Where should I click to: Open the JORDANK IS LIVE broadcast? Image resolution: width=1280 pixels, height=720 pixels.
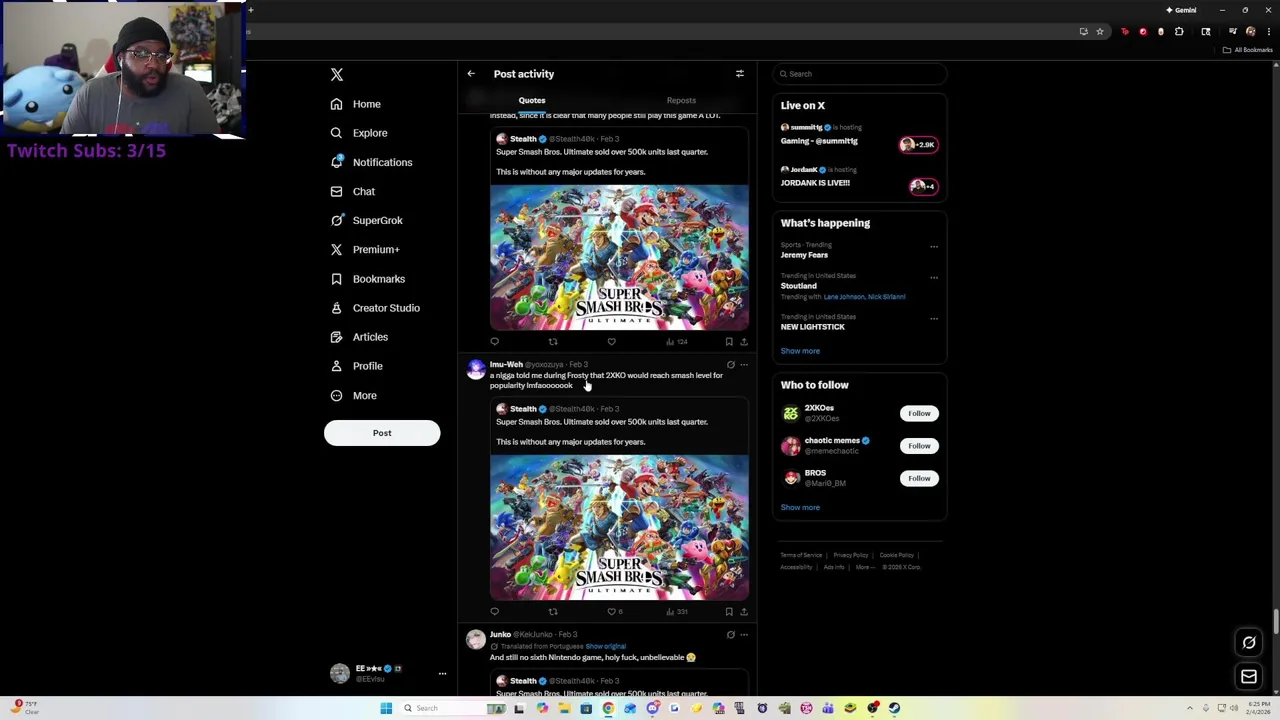(x=860, y=179)
